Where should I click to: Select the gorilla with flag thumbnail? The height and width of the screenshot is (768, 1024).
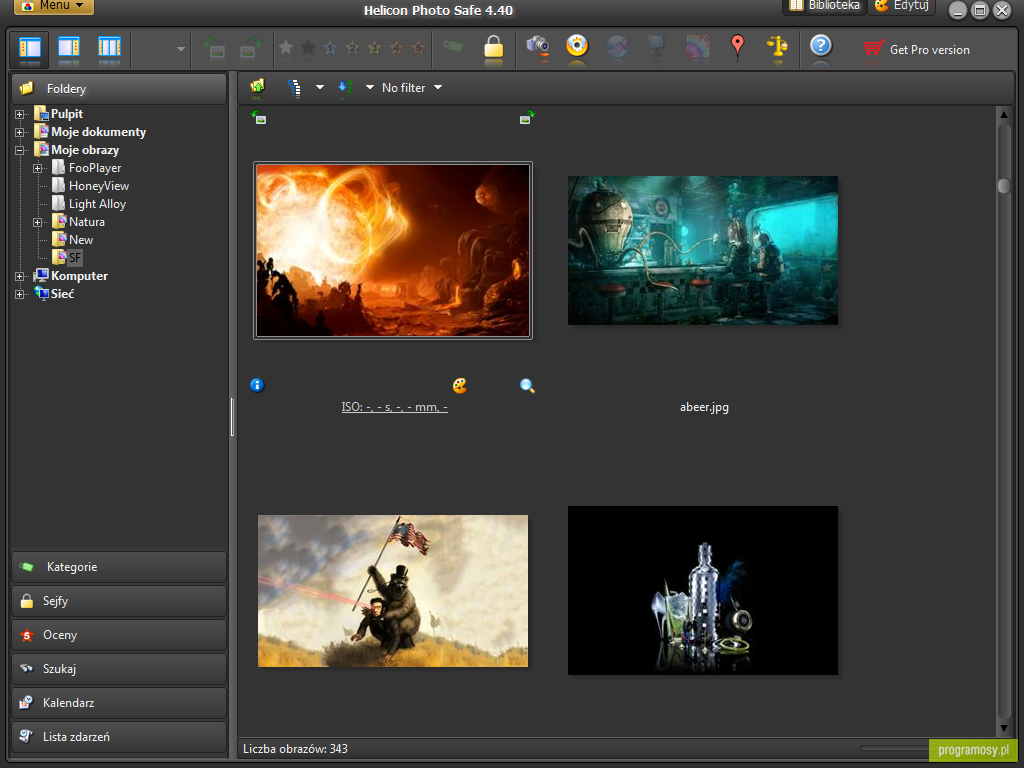point(393,591)
